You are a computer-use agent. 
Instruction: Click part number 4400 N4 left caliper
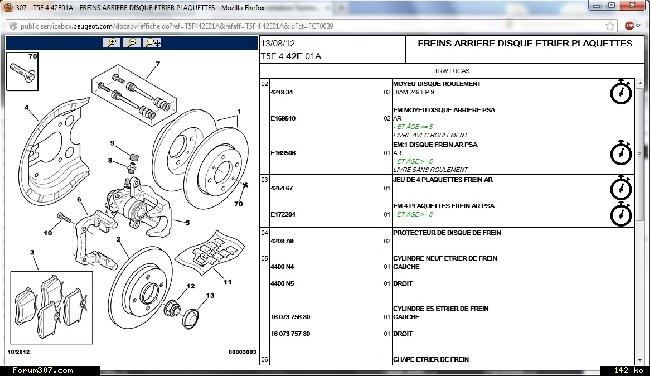point(282,267)
